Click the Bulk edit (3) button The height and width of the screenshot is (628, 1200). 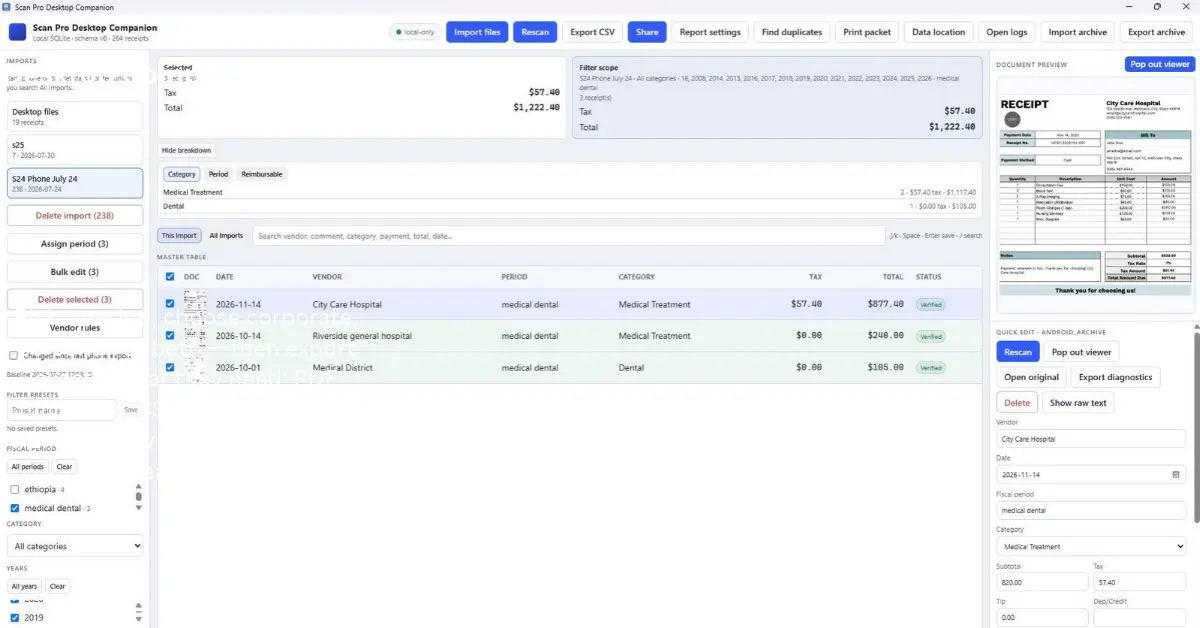[x=75, y=271]
